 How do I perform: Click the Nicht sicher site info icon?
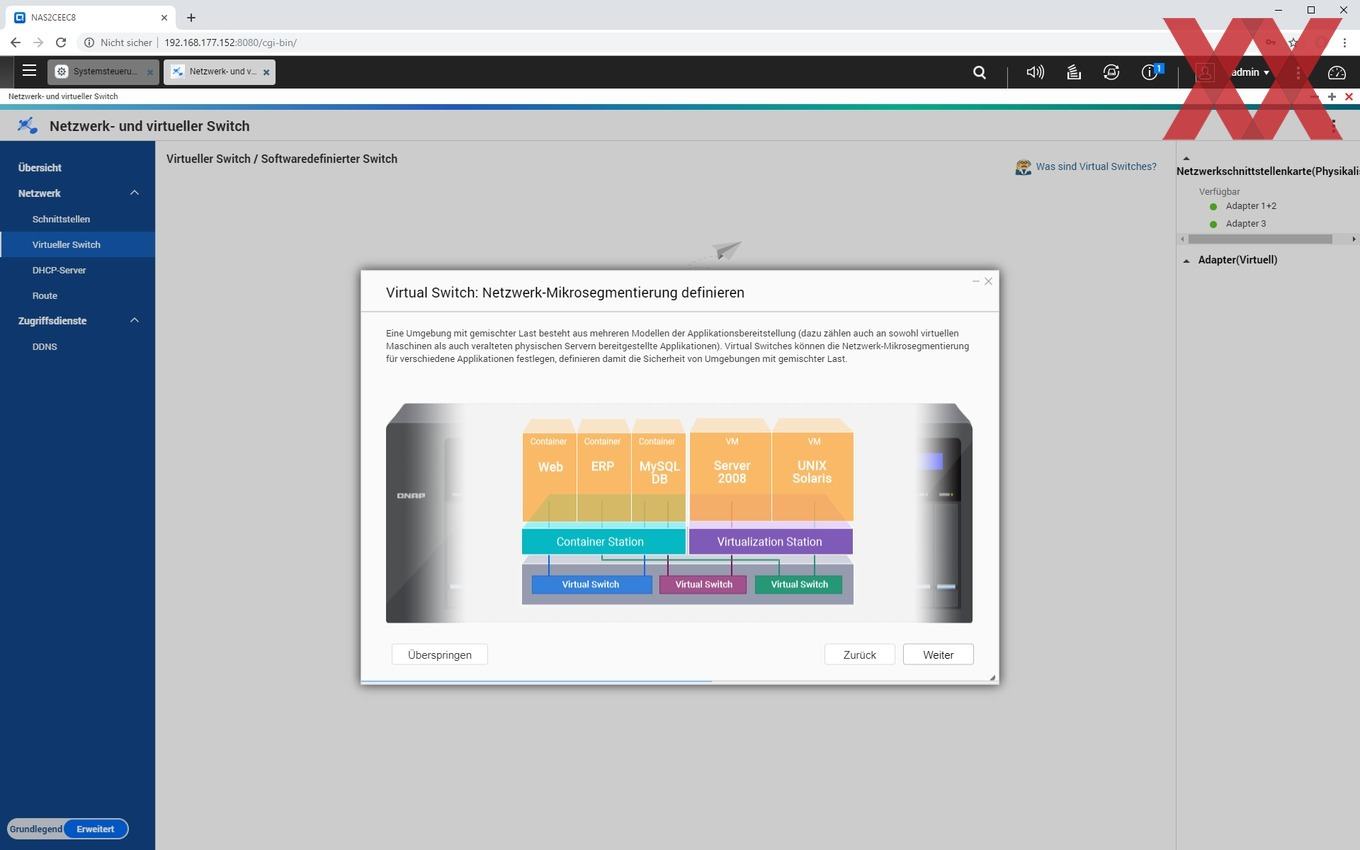click(x=89, y=42)
